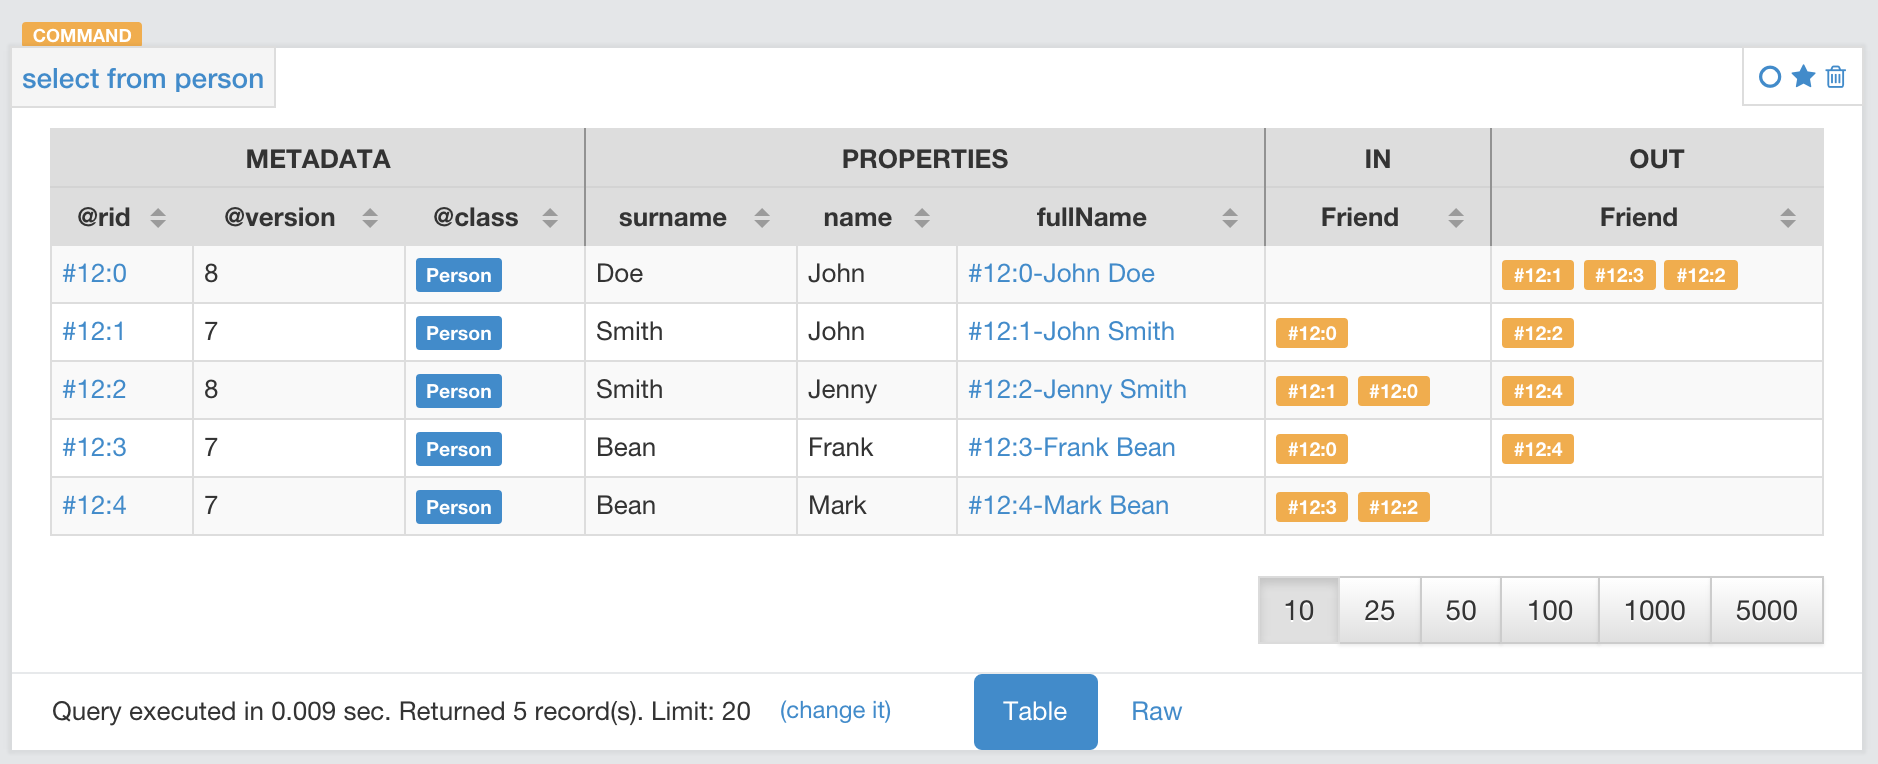
Task: Sort by @class column sort arrows
Action: [x=550, y=218]
